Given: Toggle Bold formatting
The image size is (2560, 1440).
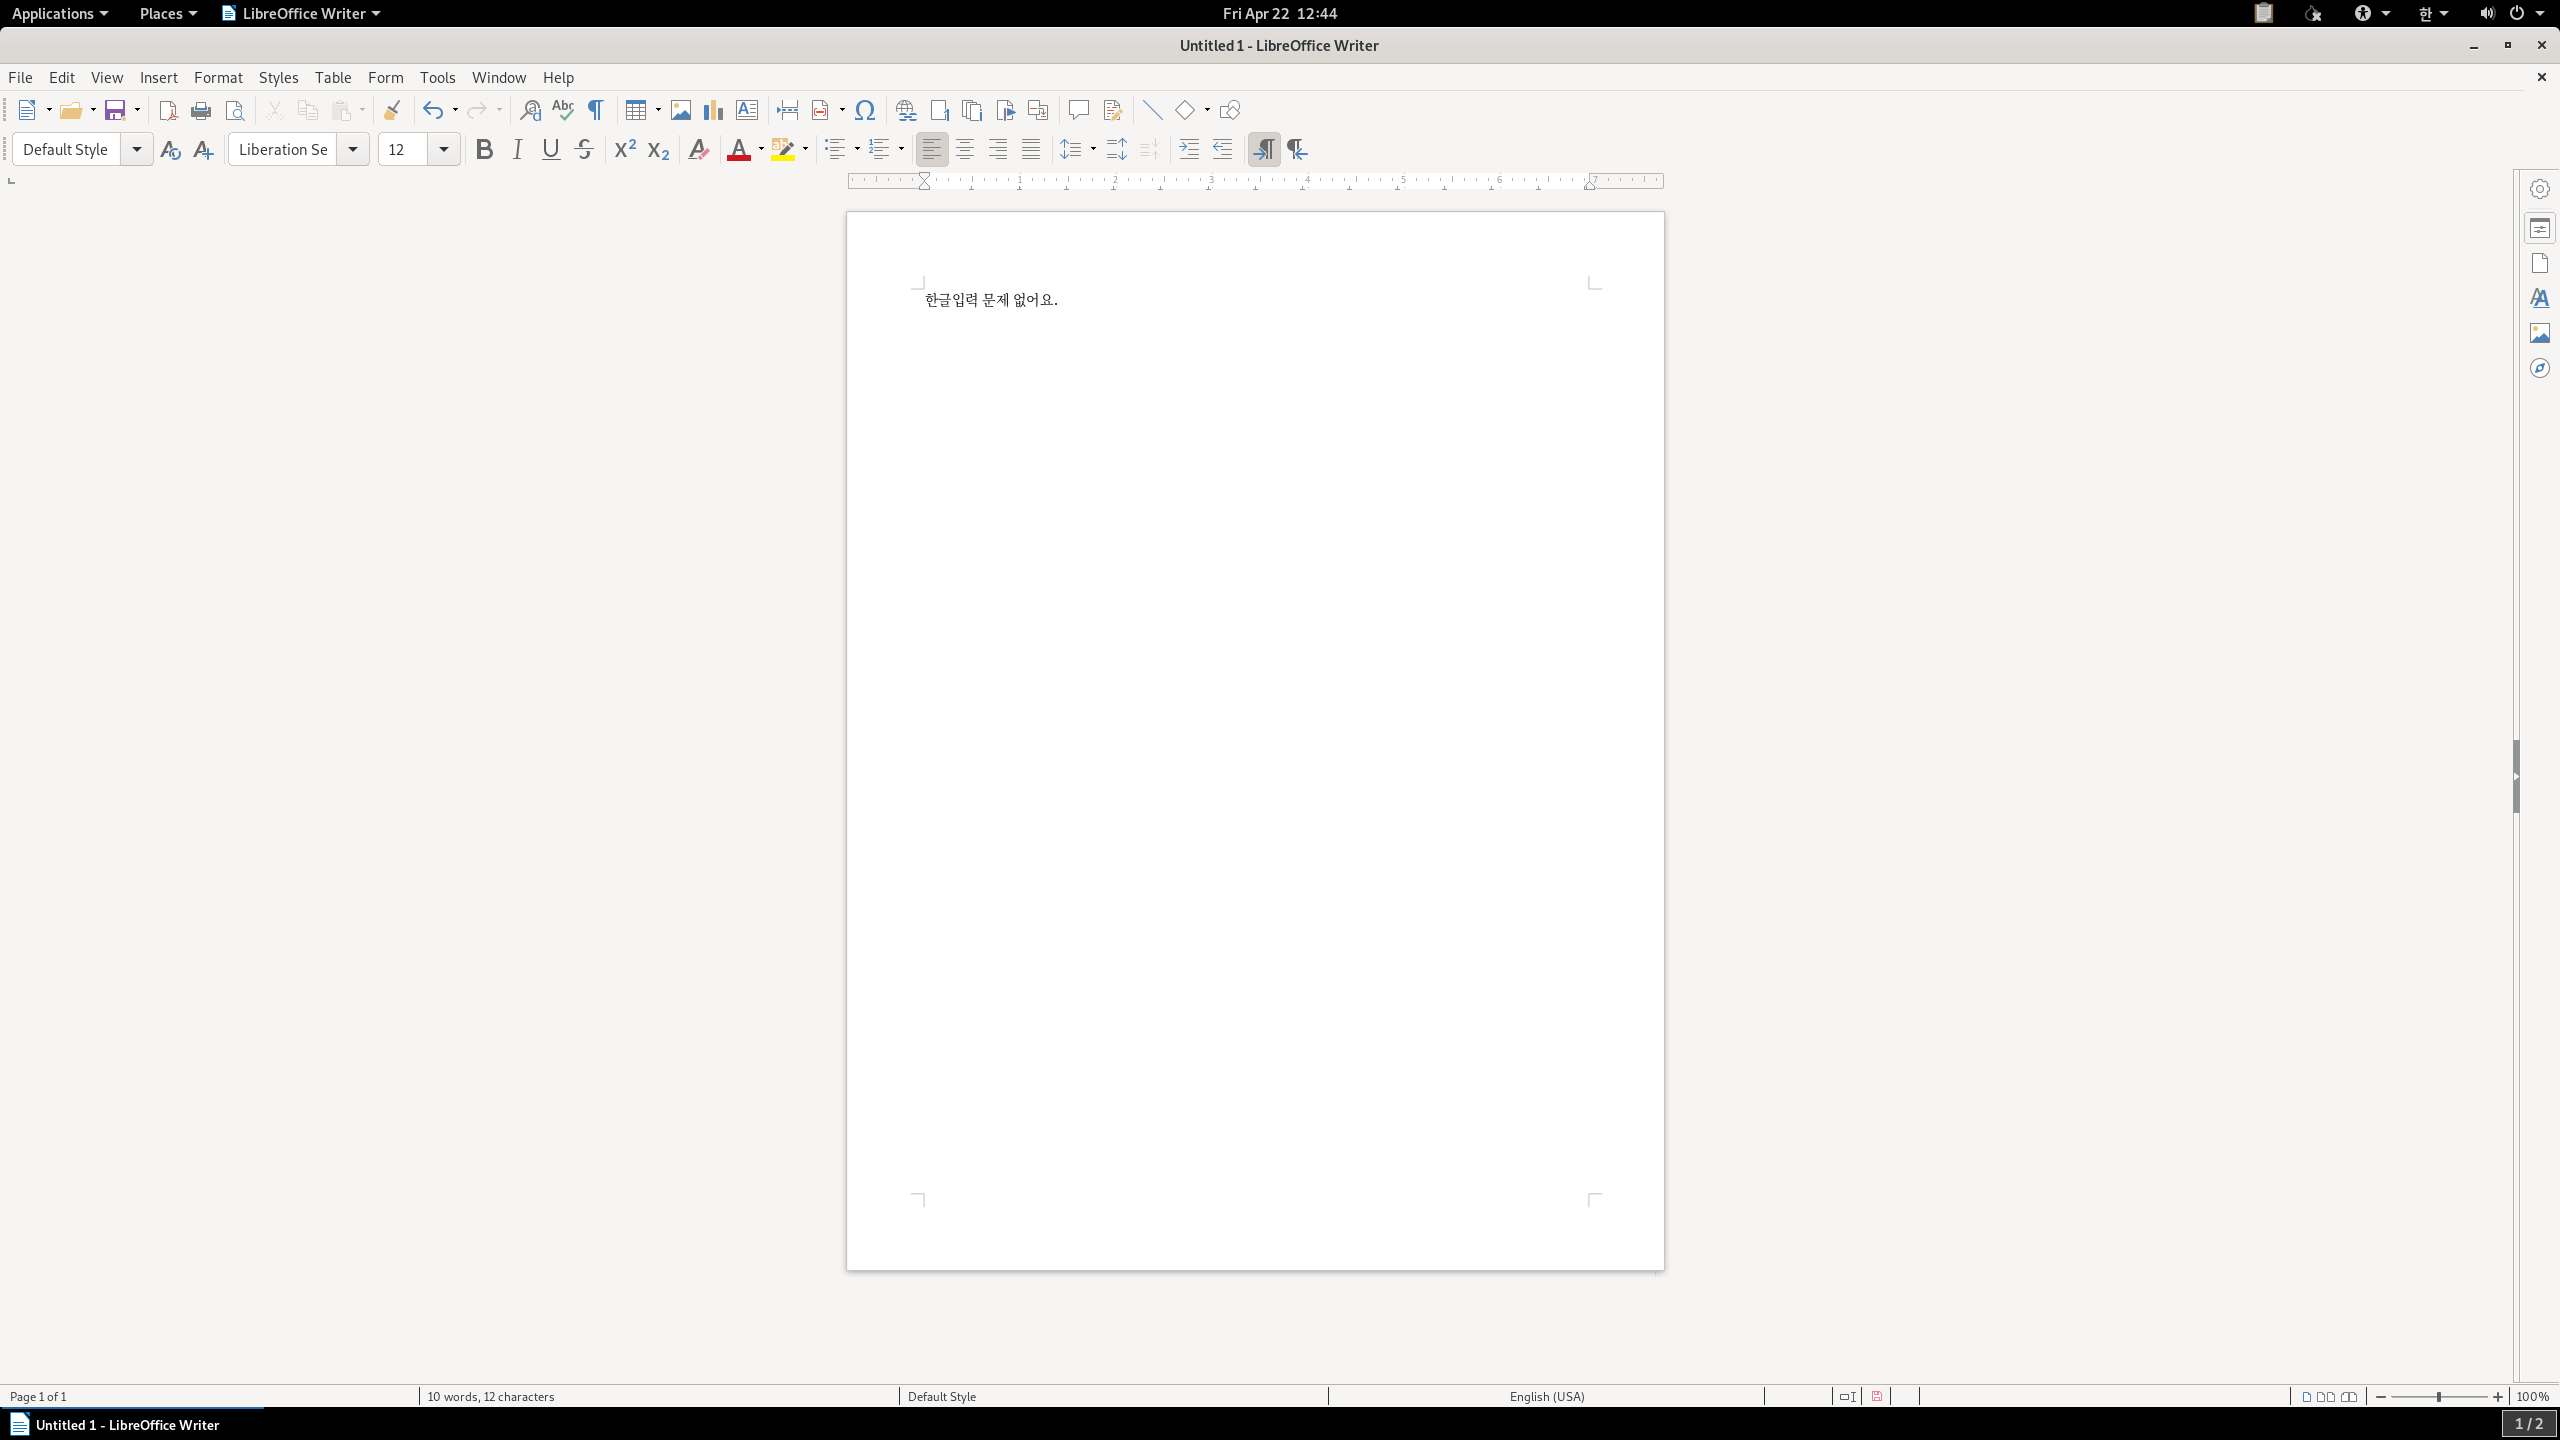Looking at the screenshot, I should click(x=484, y=150).
